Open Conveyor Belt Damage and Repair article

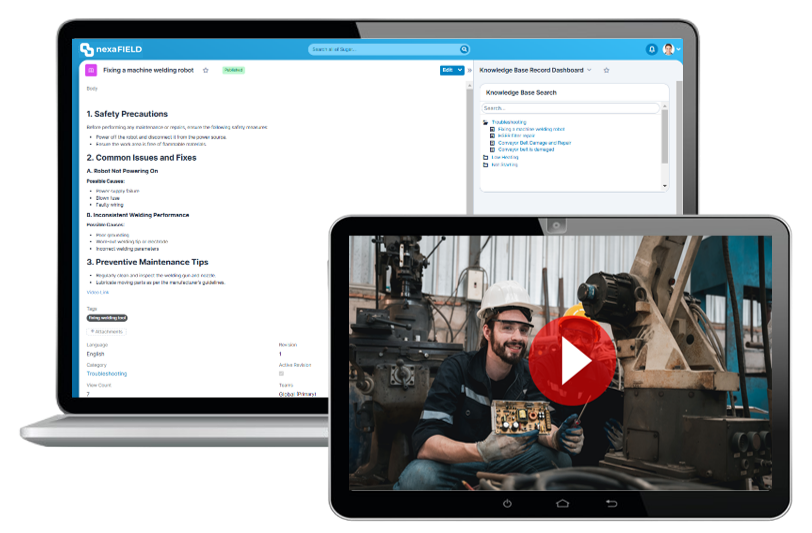point(534,142)
